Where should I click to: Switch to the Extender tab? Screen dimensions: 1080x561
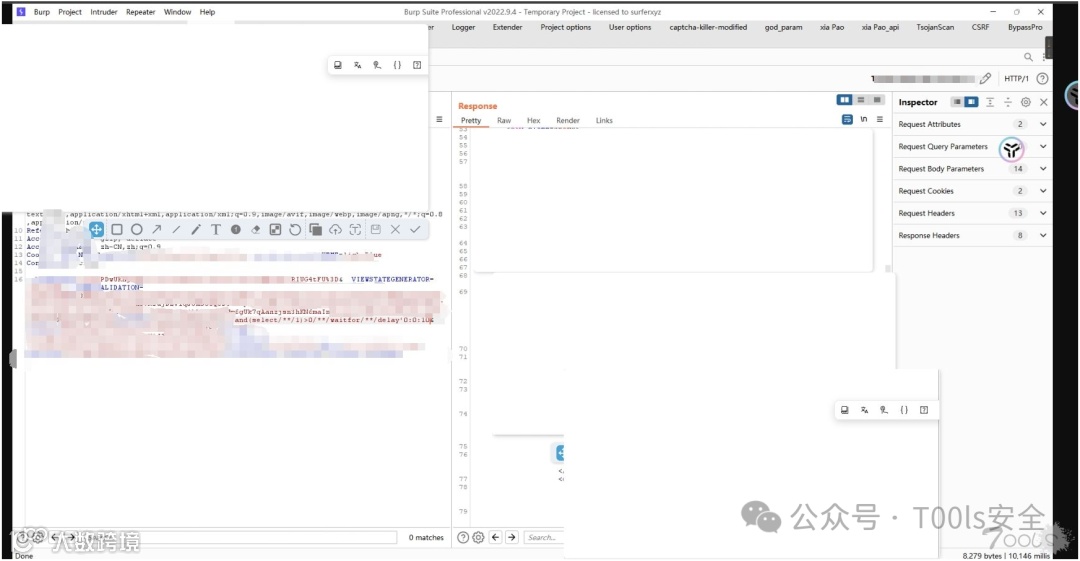[x=508, y=27]
